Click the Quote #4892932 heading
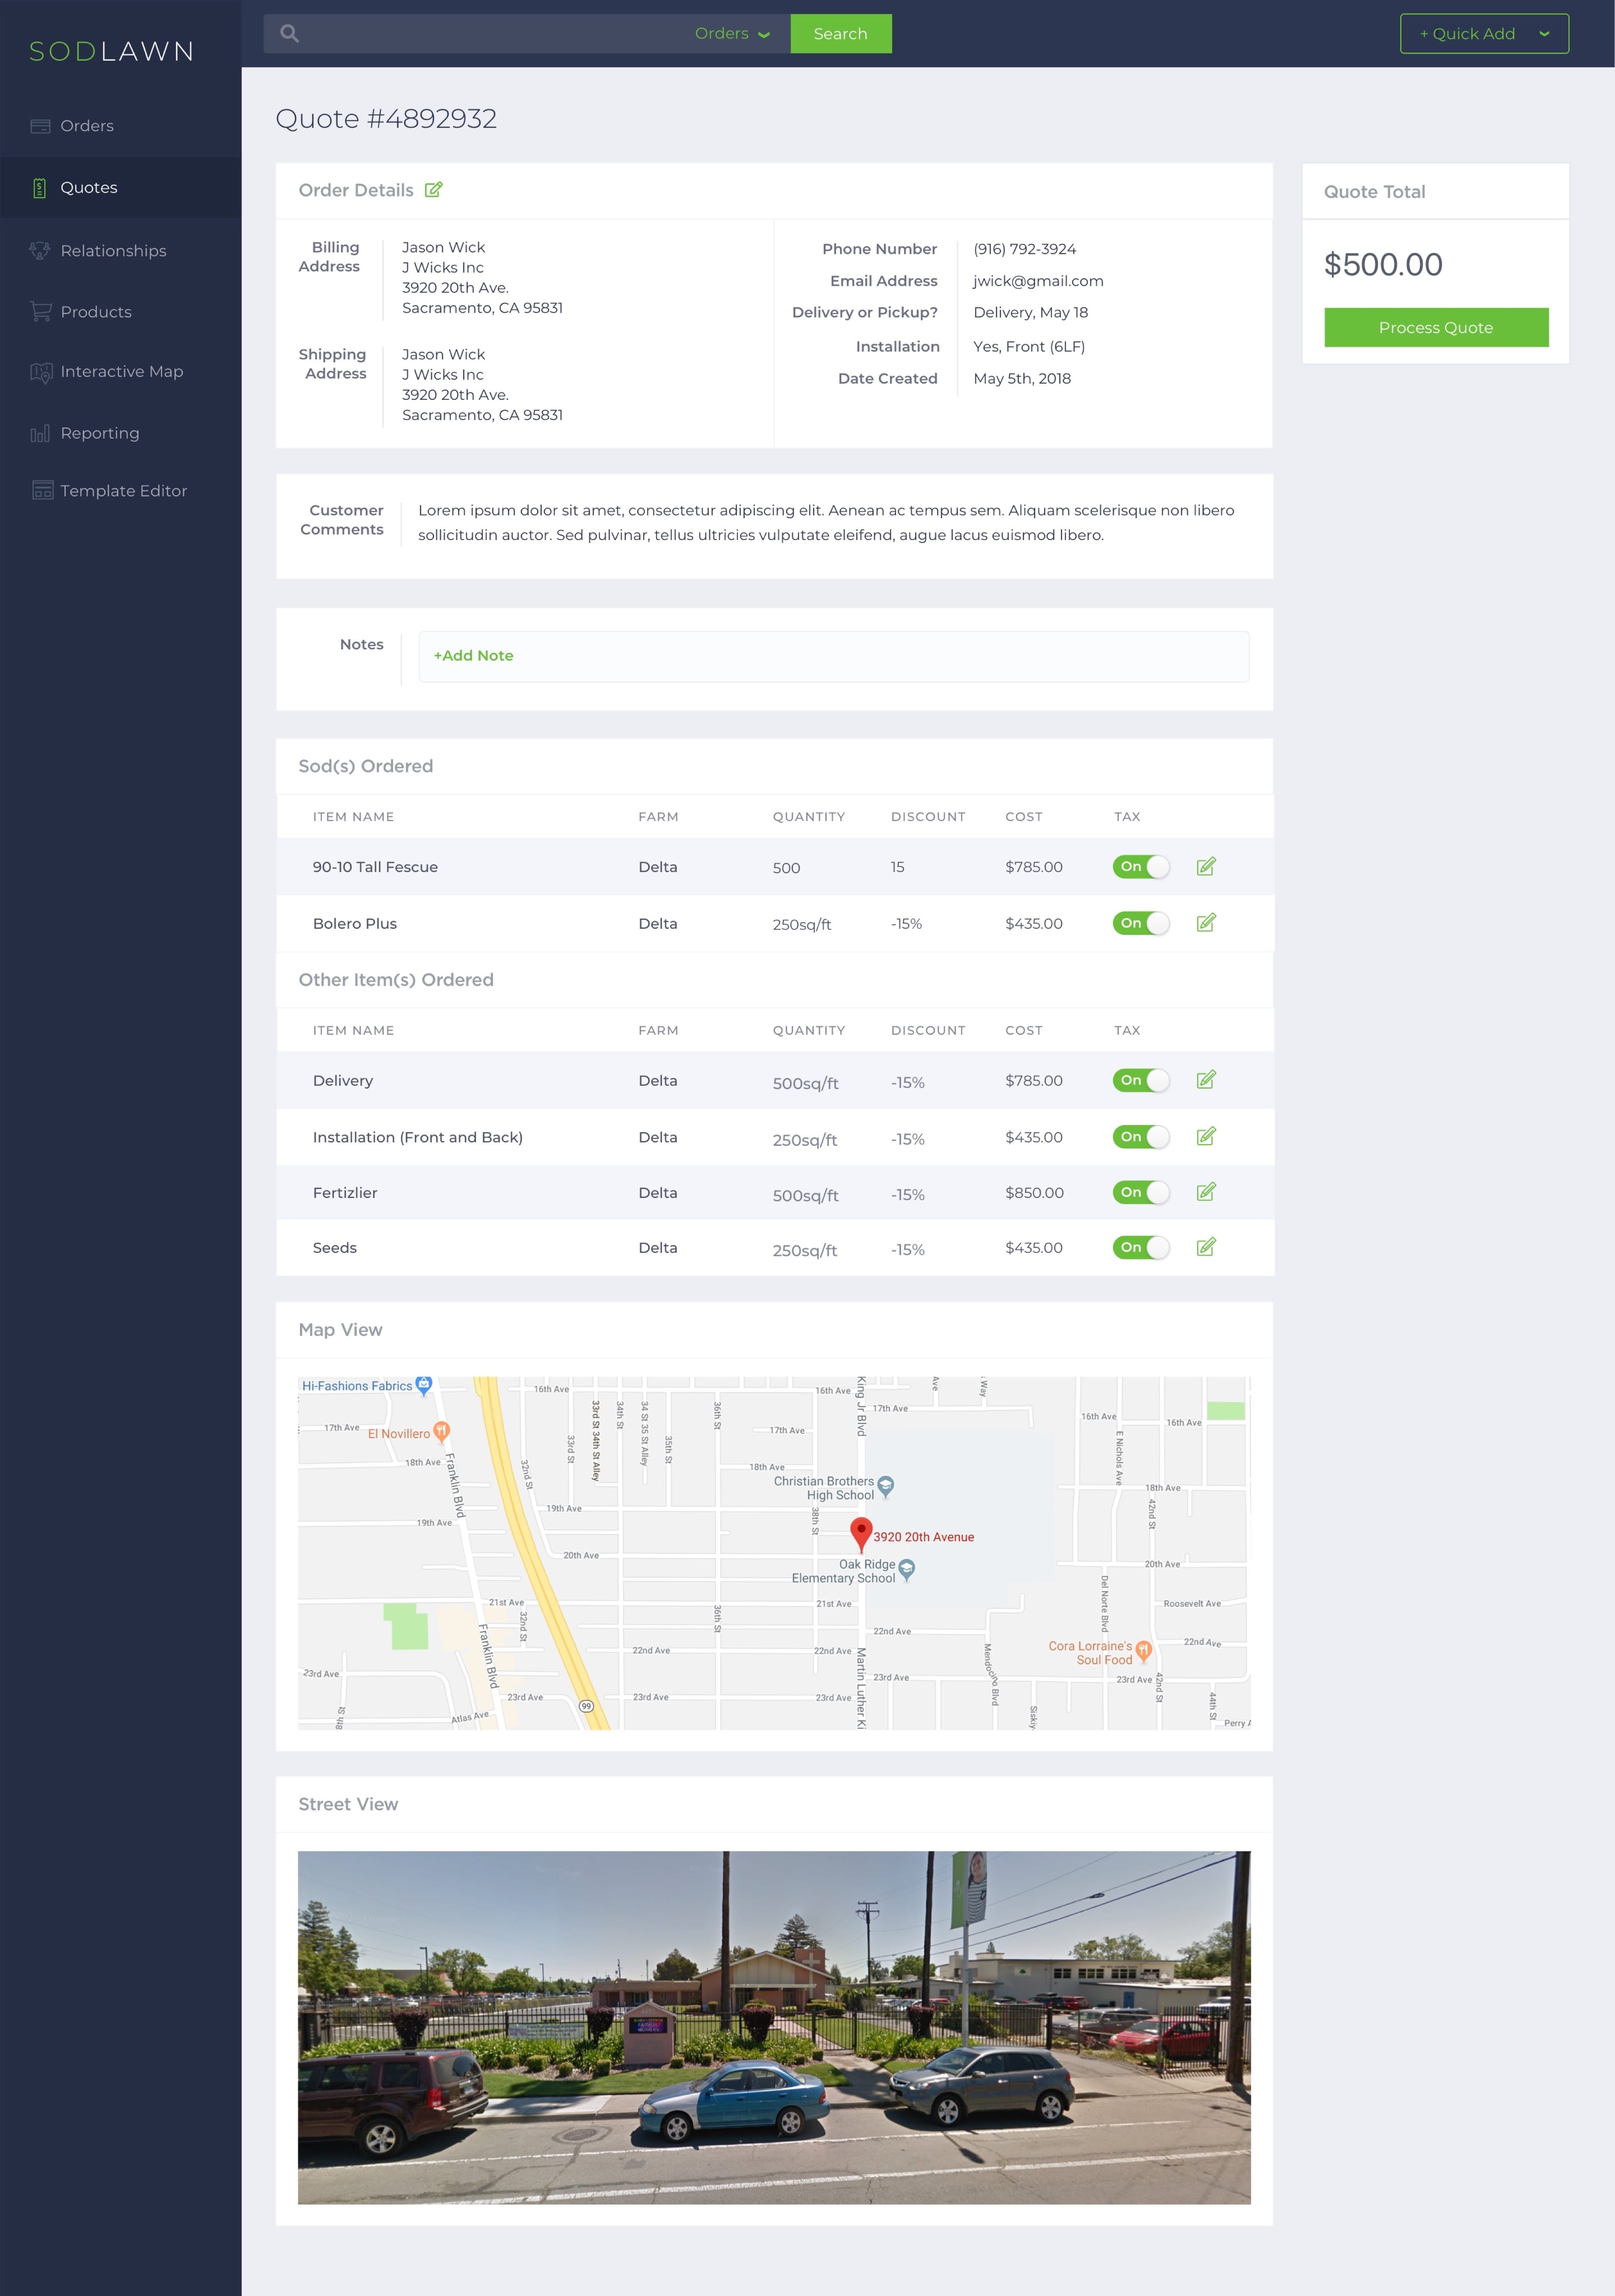Viewport: 1615px width, 2296px height. [x=386, y=119]
